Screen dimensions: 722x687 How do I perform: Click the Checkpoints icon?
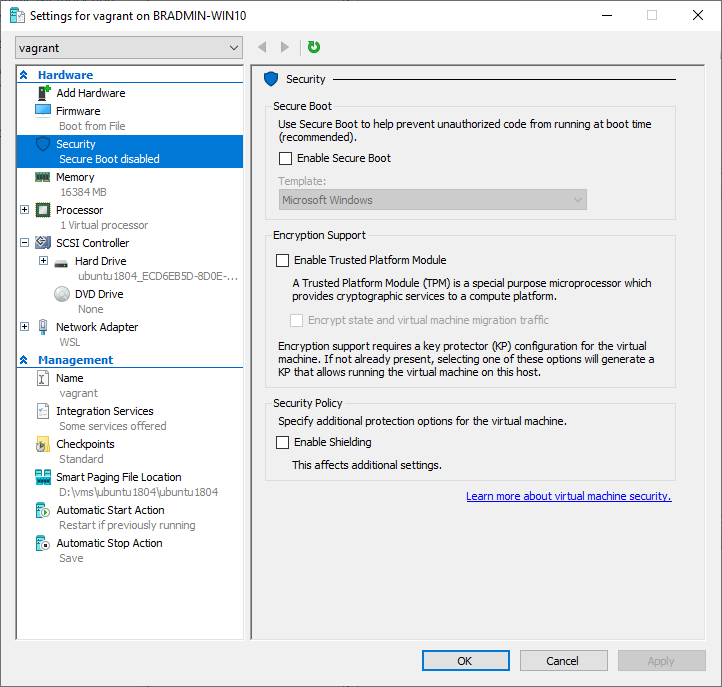[43, 444]
